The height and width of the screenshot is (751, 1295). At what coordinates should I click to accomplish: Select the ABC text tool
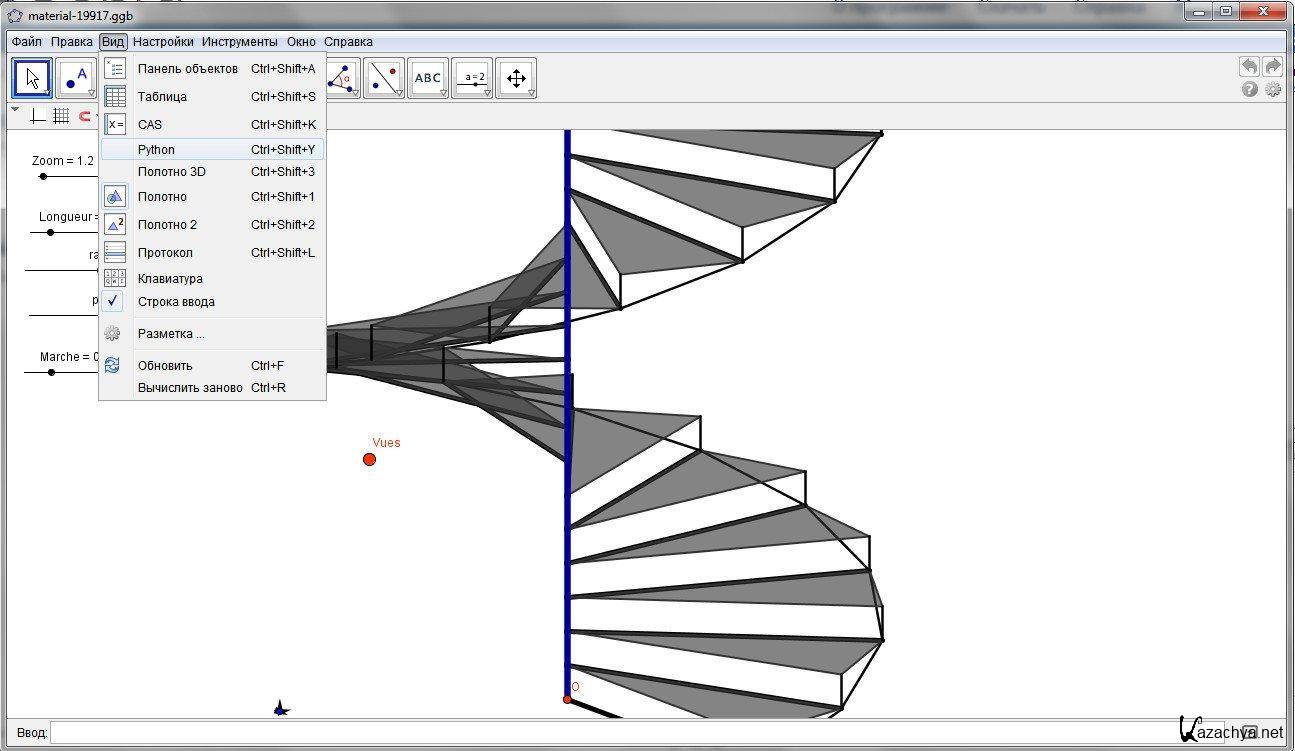click(428, 78)
